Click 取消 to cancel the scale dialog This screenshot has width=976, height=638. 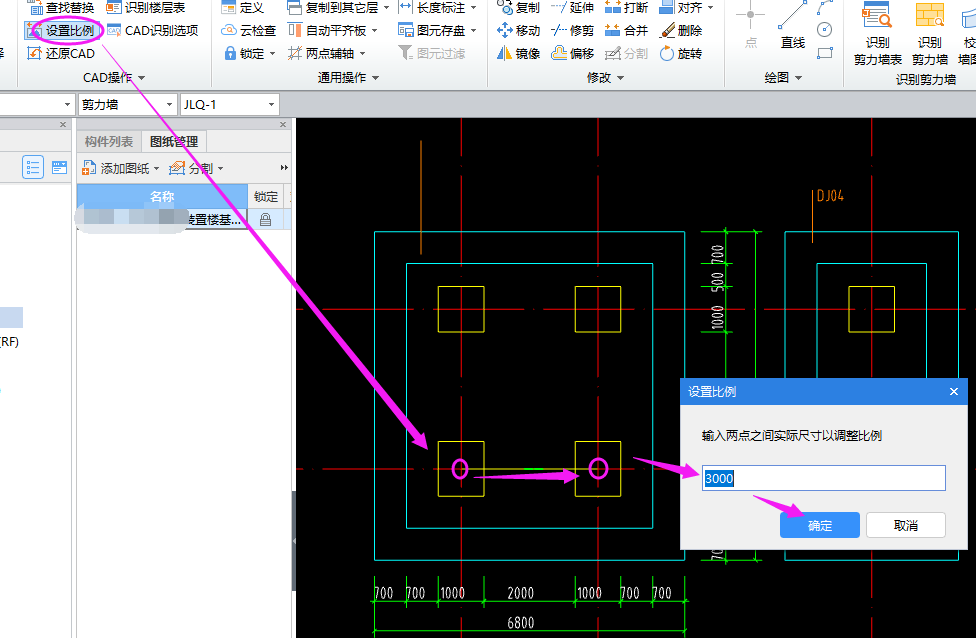[x=906, y=525]
